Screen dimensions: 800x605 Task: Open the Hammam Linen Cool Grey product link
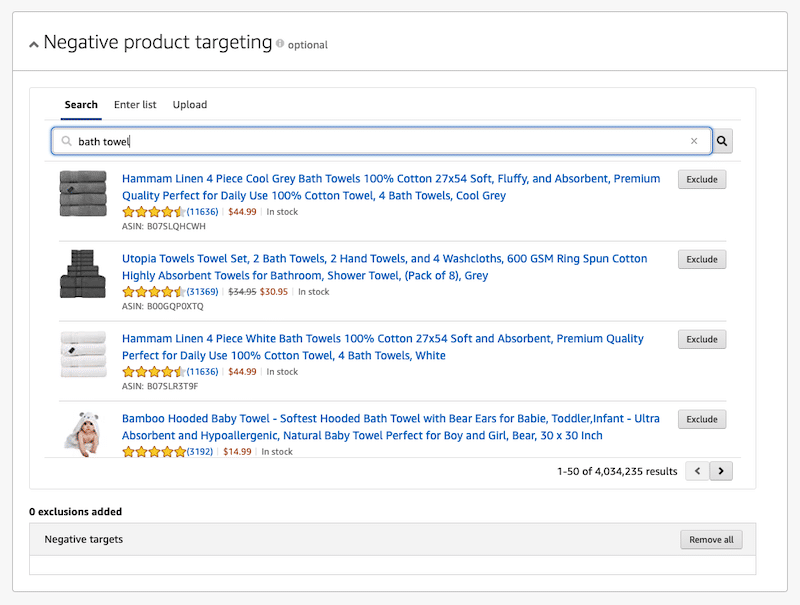(391, 187)
